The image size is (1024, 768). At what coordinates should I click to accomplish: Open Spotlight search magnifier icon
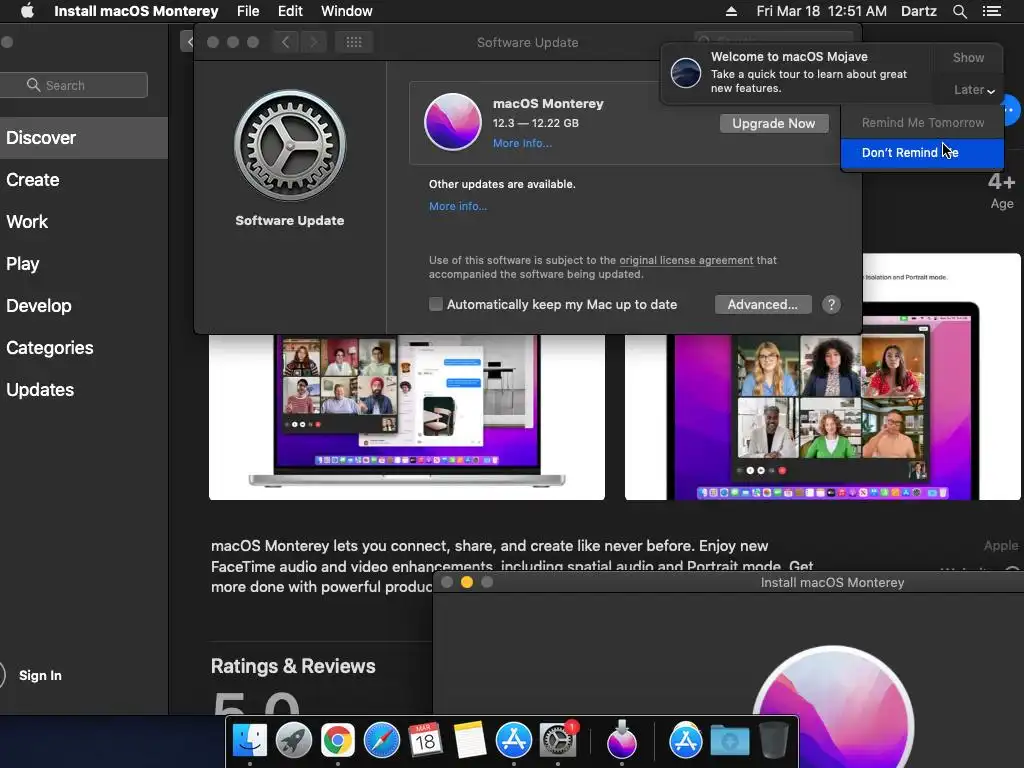(959, 11)
